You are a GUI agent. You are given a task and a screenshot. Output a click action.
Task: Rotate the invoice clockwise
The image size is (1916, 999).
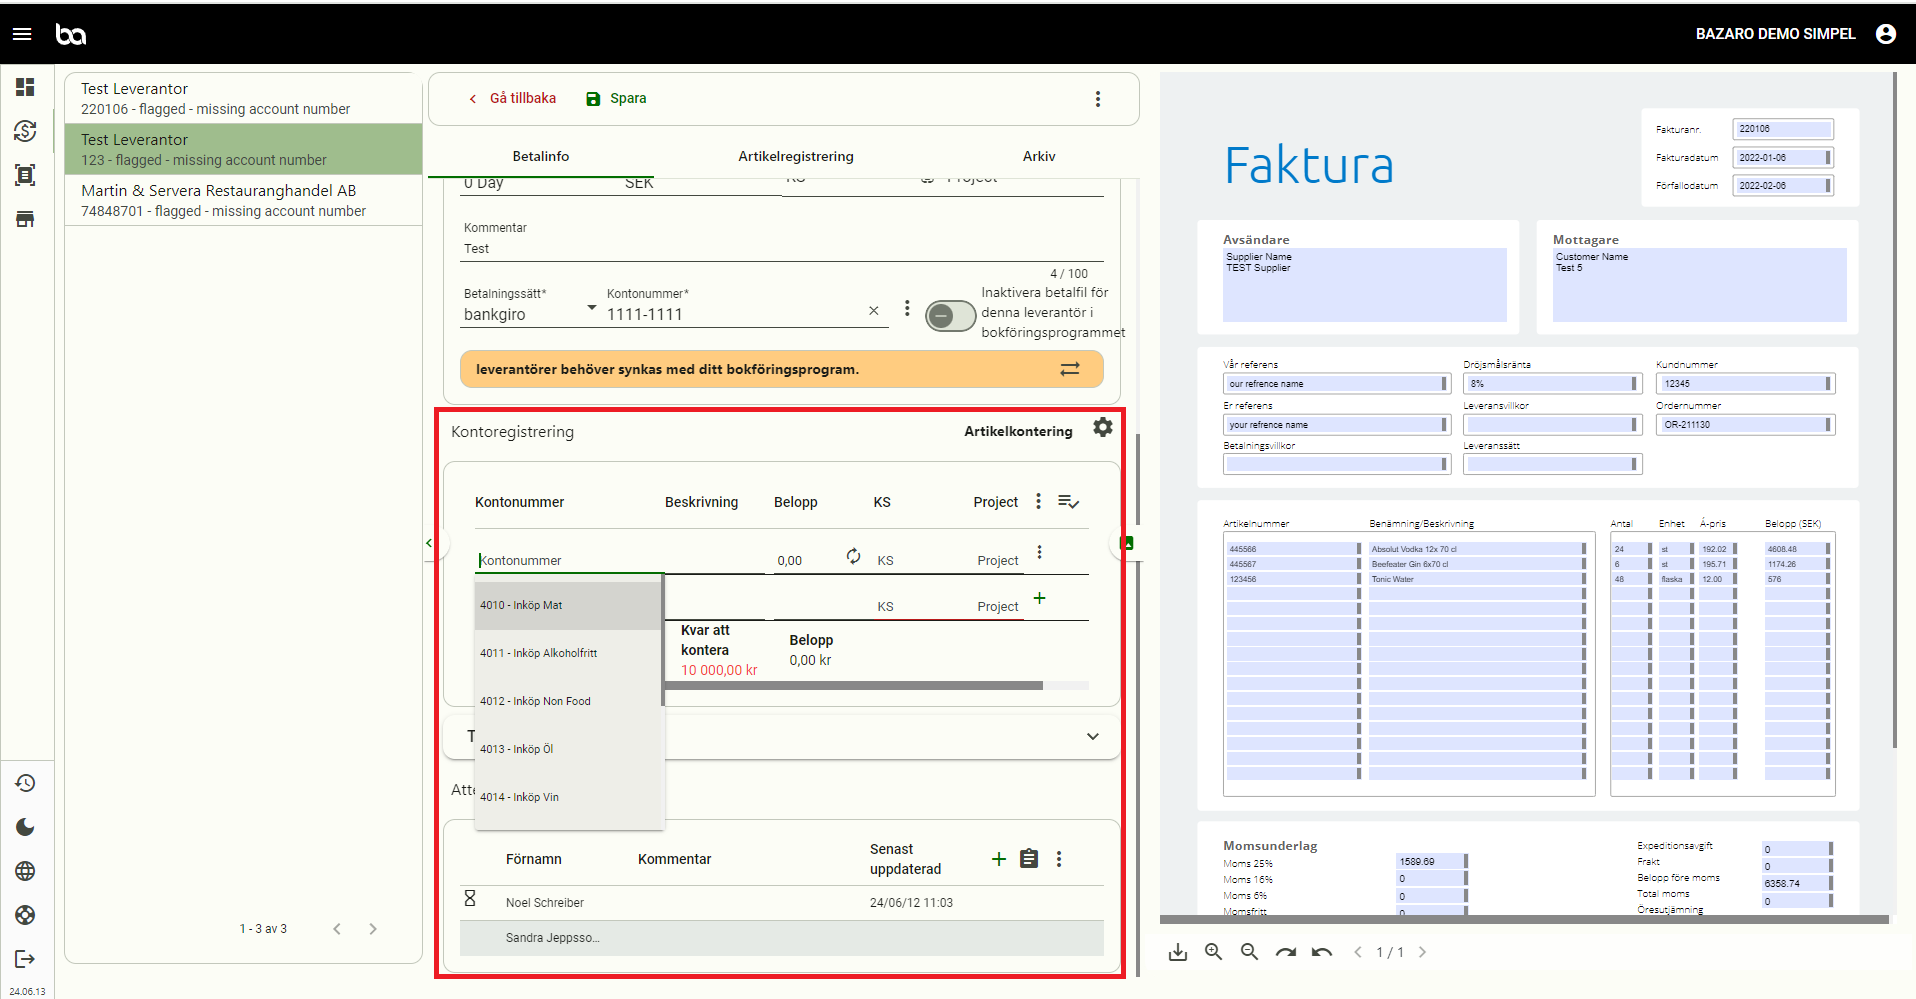point(1286,952)
